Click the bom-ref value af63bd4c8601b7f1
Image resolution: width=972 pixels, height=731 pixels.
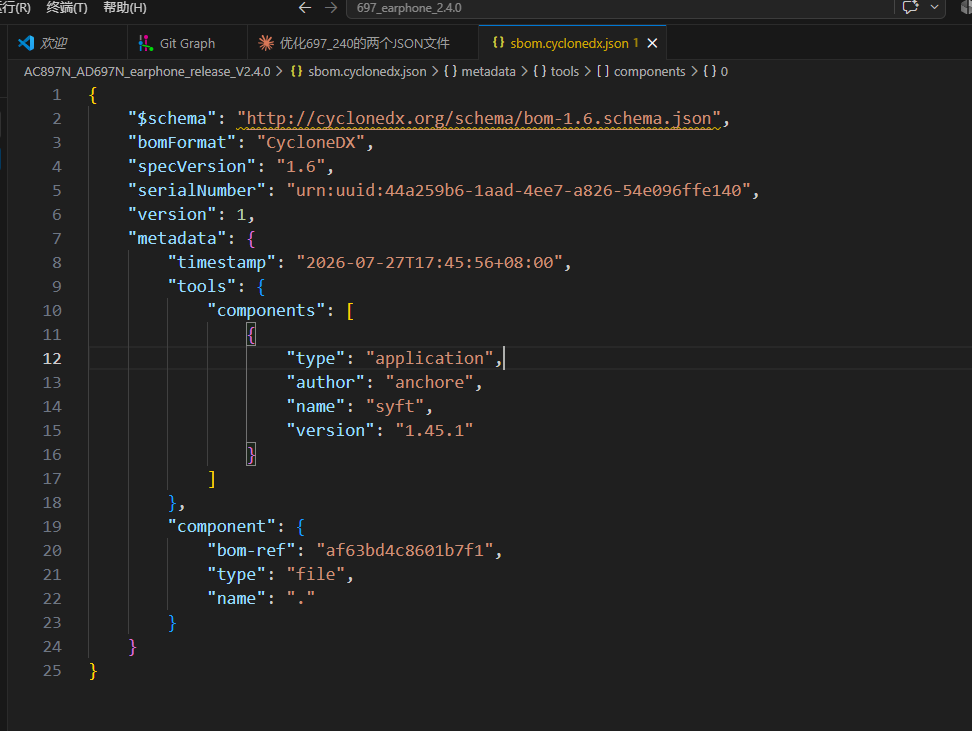point(404,551)
